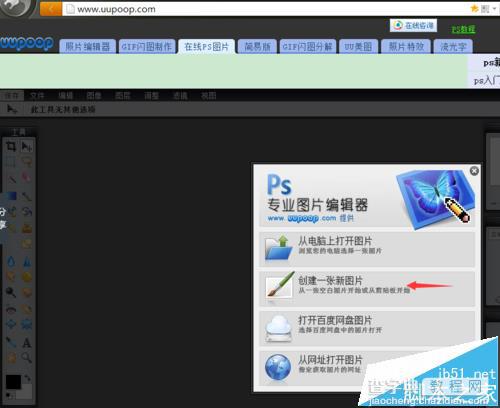Open www.uupoop.com link in the dialog
Viewport: 500px width, 408px height.
302,218
